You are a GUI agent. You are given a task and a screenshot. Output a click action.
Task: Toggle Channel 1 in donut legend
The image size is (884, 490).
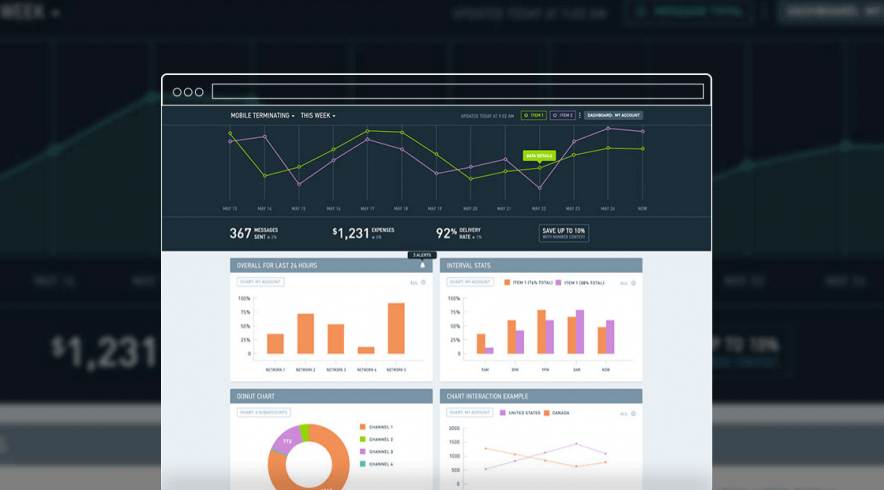coord(376,427)
